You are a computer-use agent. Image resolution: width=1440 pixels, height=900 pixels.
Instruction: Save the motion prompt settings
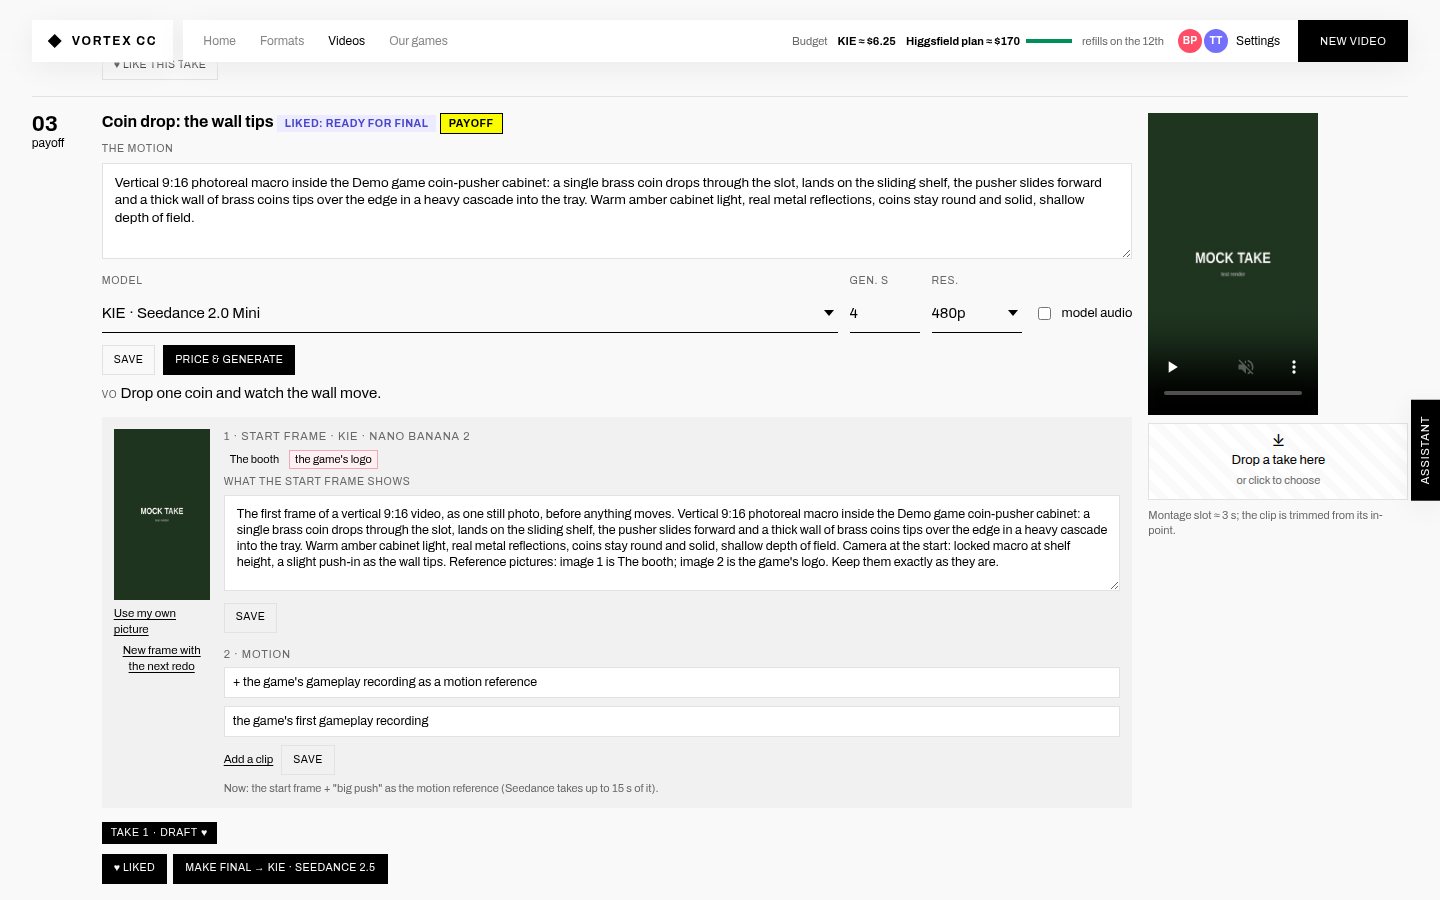[128, 360]
